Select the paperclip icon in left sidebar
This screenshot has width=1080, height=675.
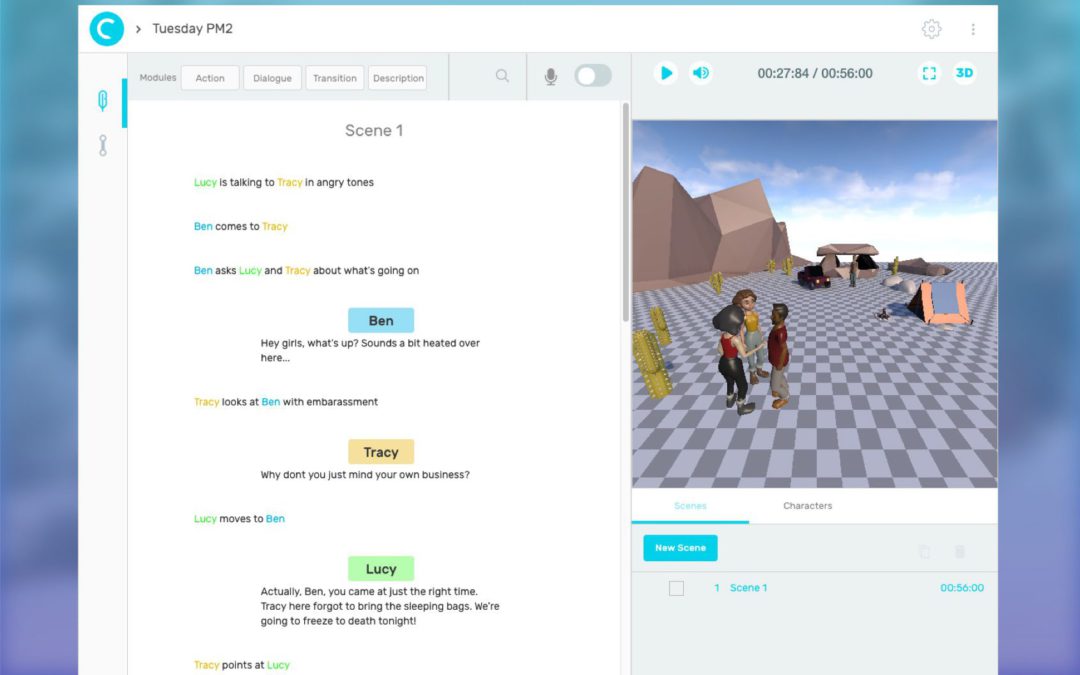103,100
